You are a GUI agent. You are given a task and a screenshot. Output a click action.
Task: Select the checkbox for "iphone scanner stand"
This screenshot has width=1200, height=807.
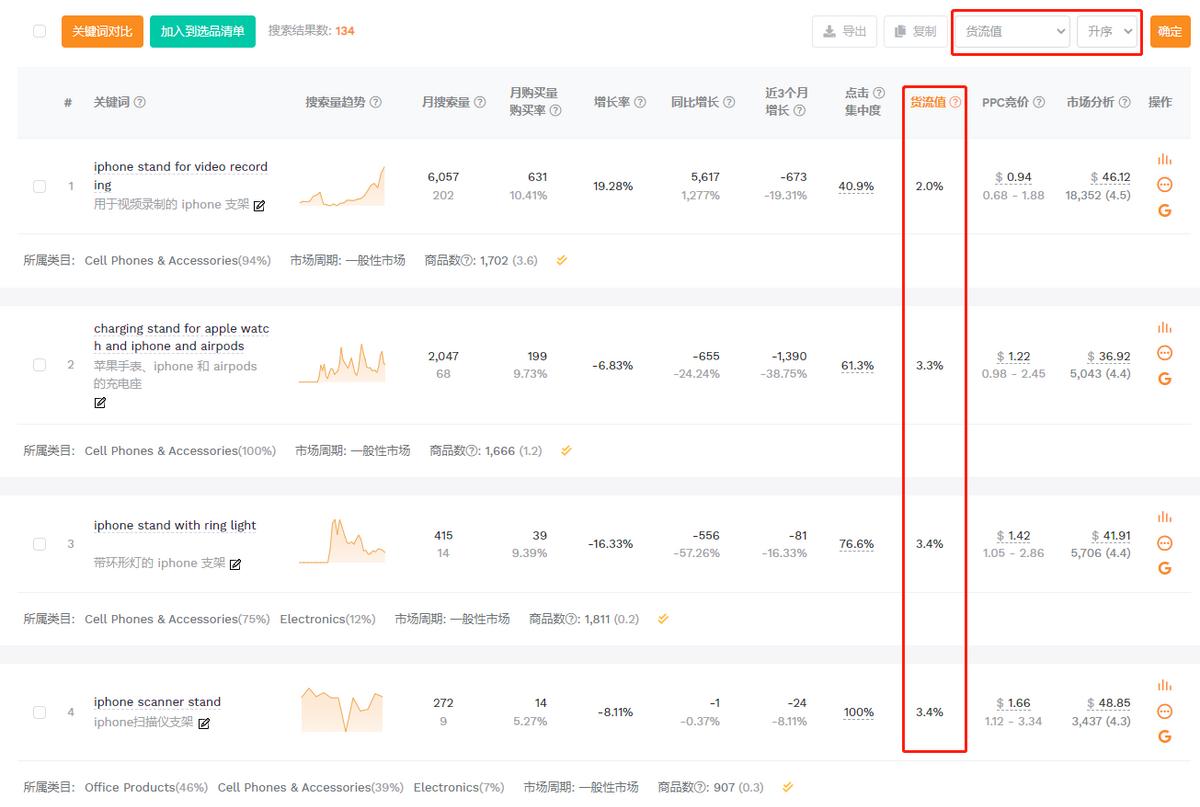pyautogui.click(x=39, y=712)
